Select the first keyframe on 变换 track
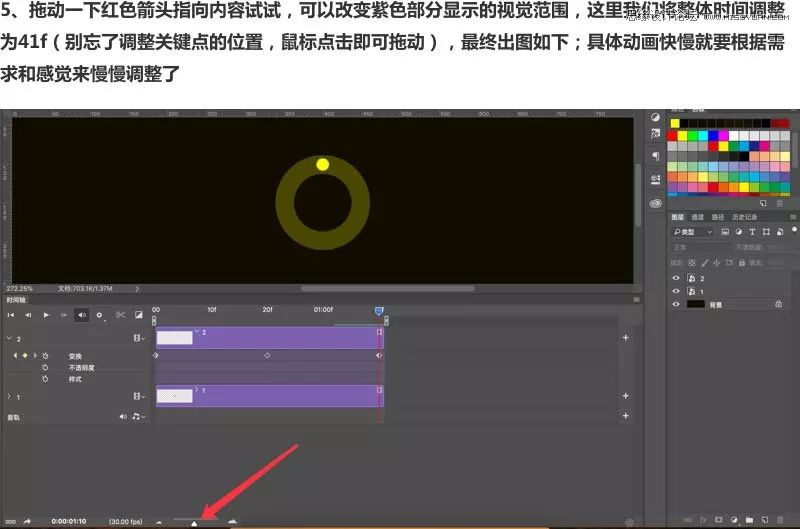800x529 pixels. pyautogui.click(x=156, y=356)
